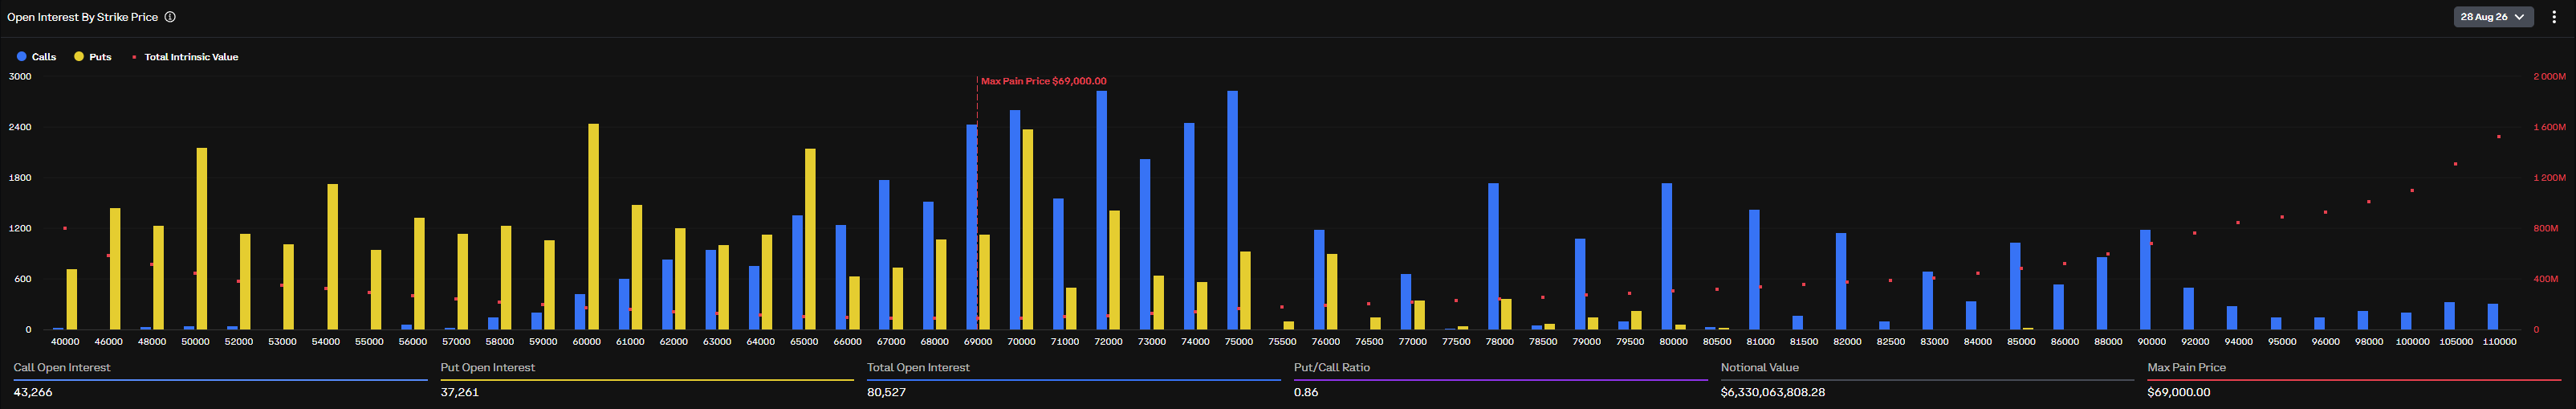Click the 77500 strike label on the x-axis

pyautogui.click(x=1456, y=342)
